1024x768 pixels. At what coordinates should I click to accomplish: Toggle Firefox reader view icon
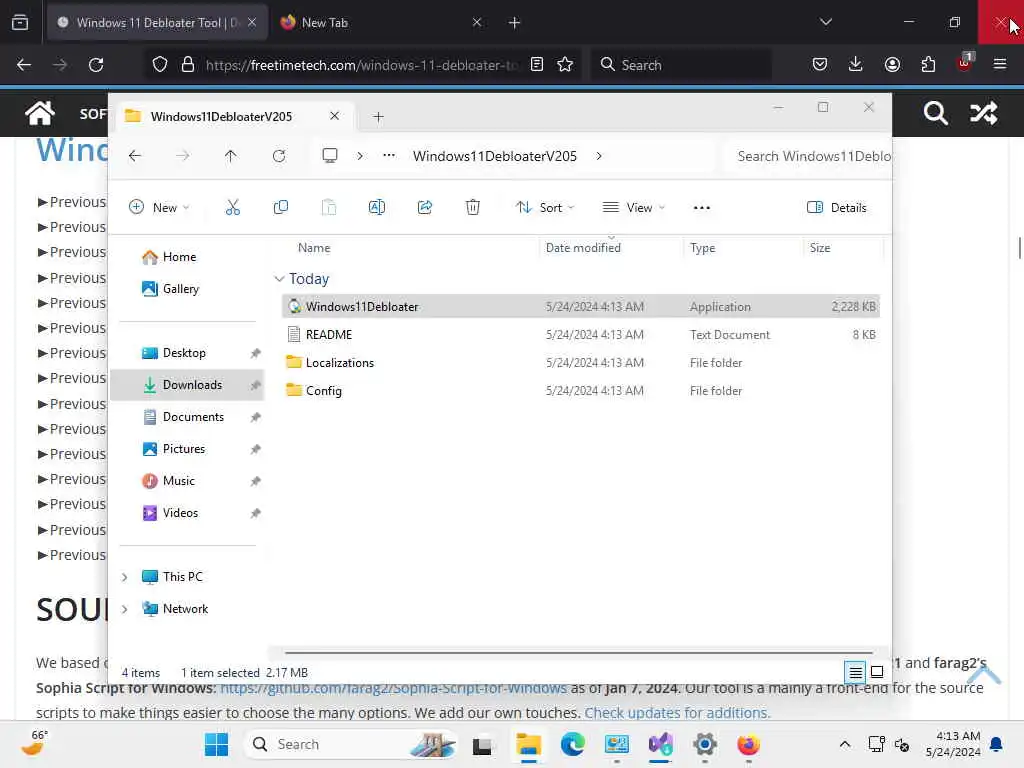537,65
